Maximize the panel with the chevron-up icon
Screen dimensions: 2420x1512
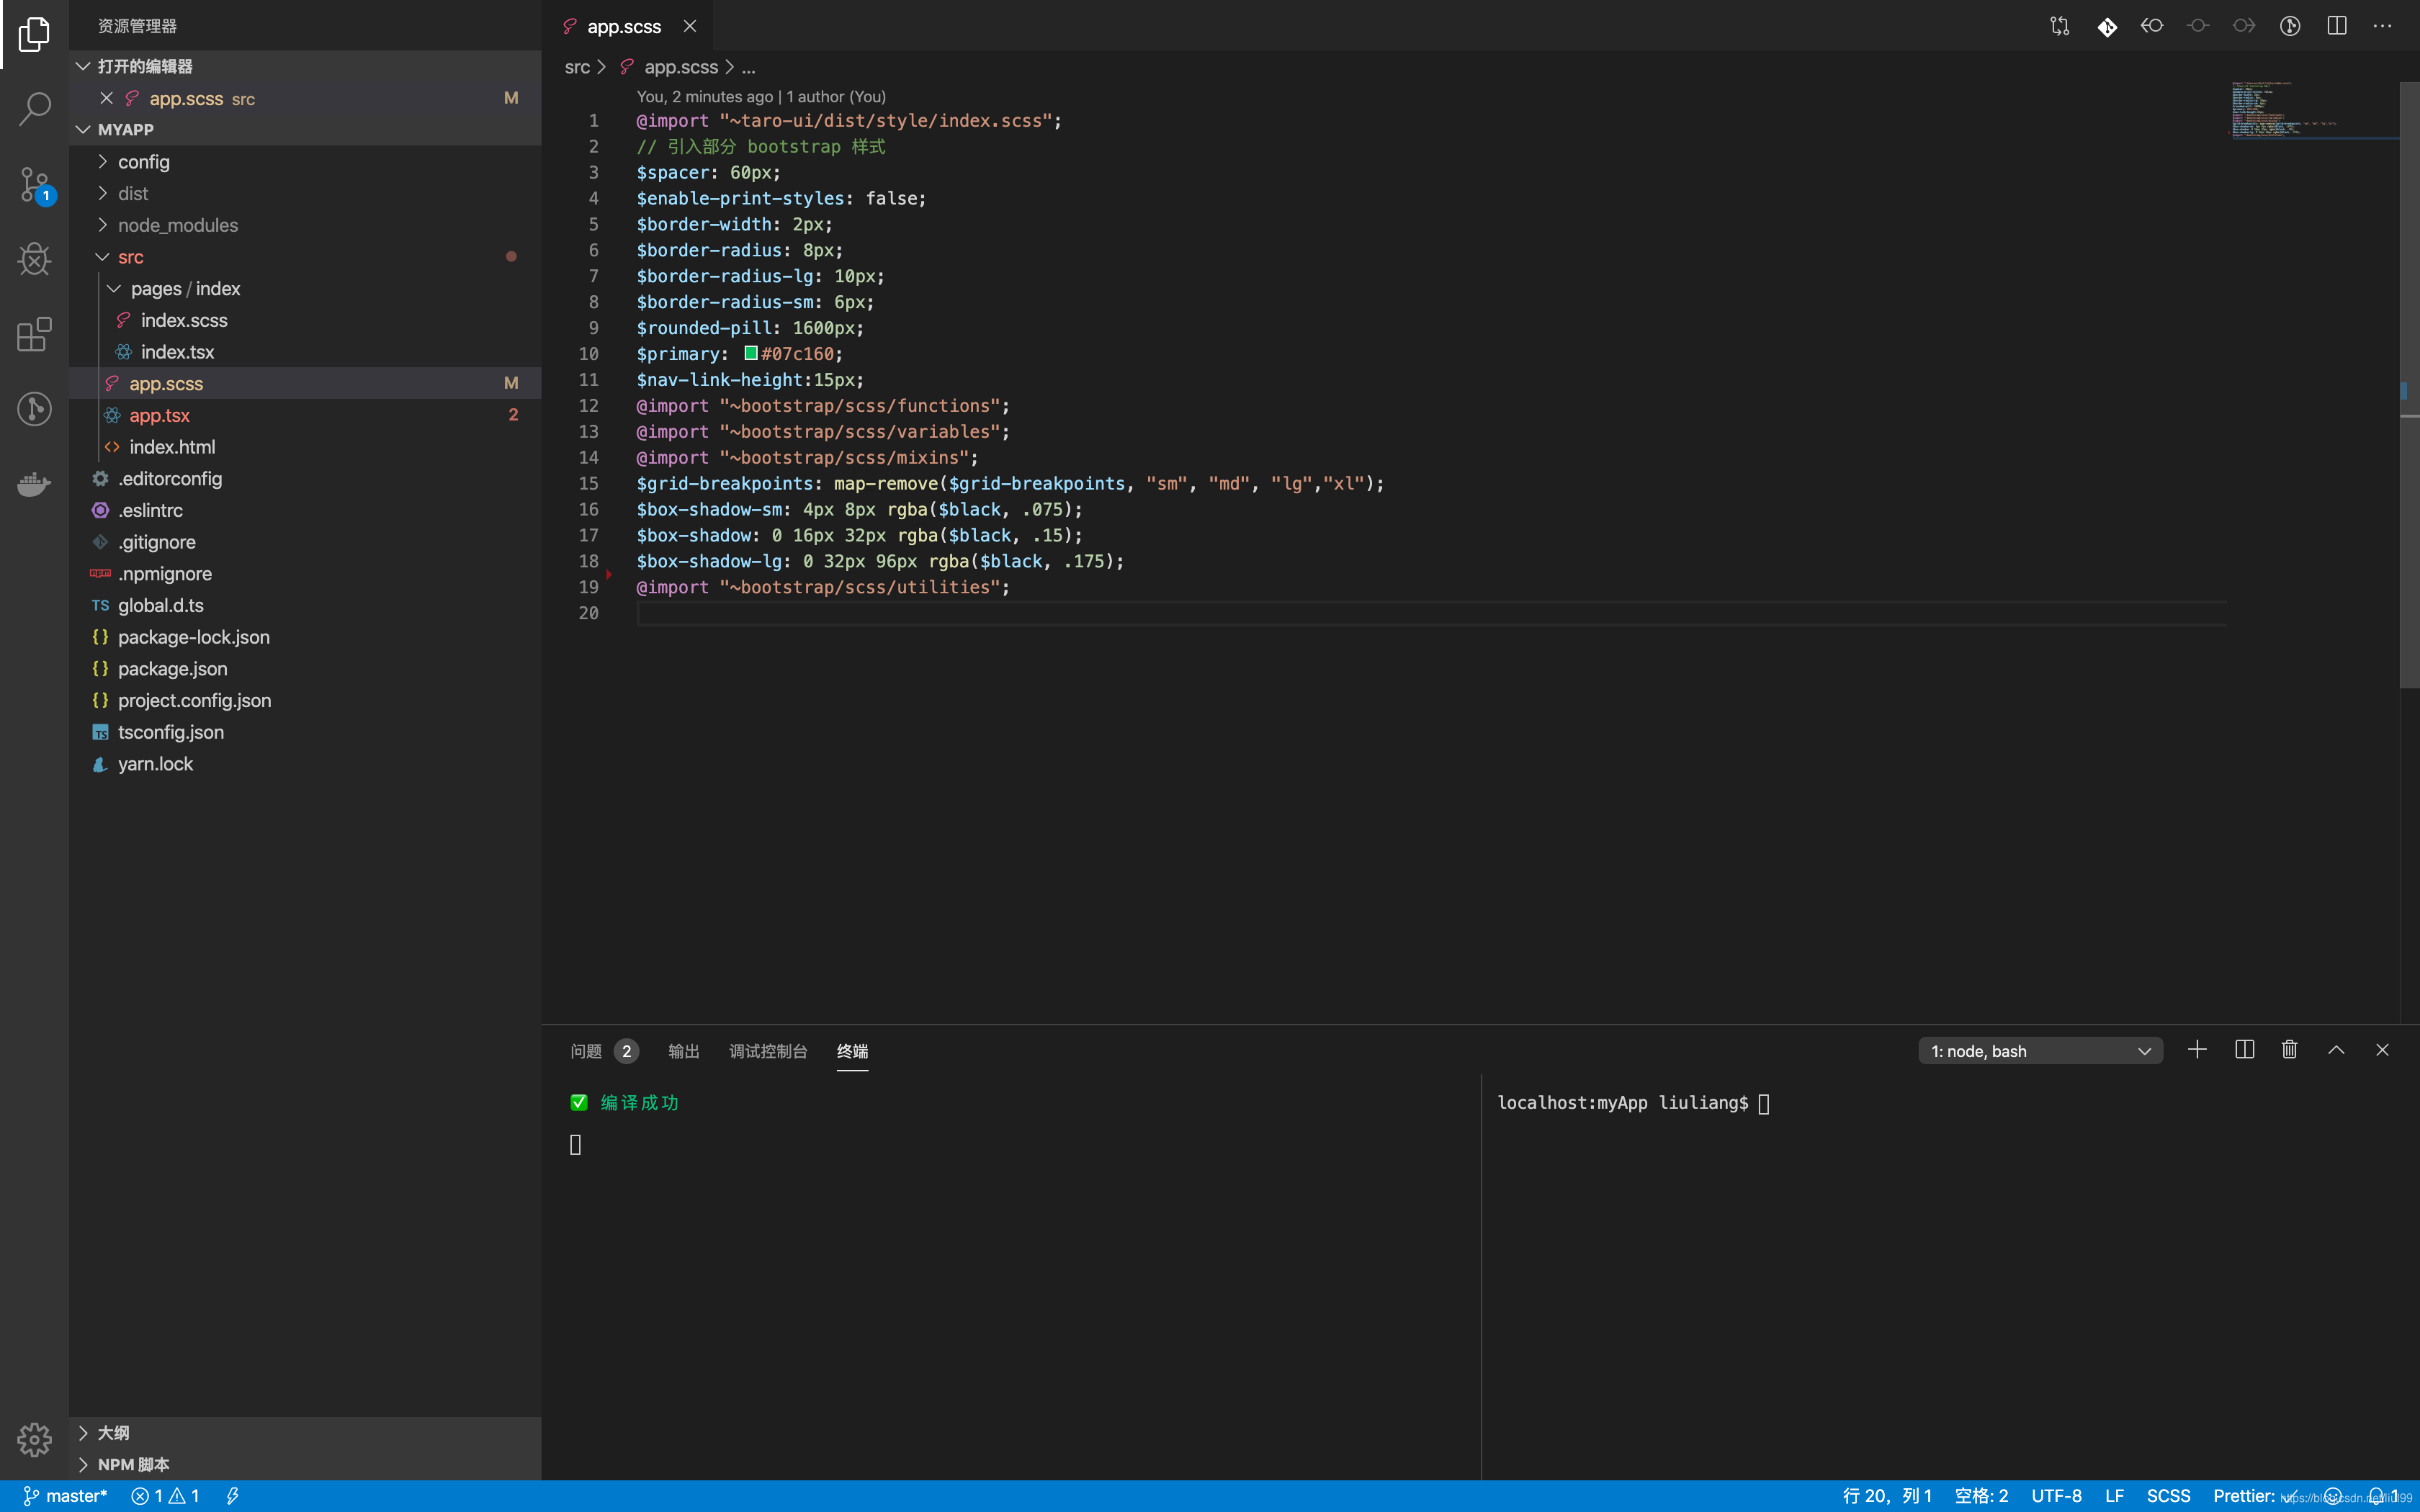point(2336,1050)
